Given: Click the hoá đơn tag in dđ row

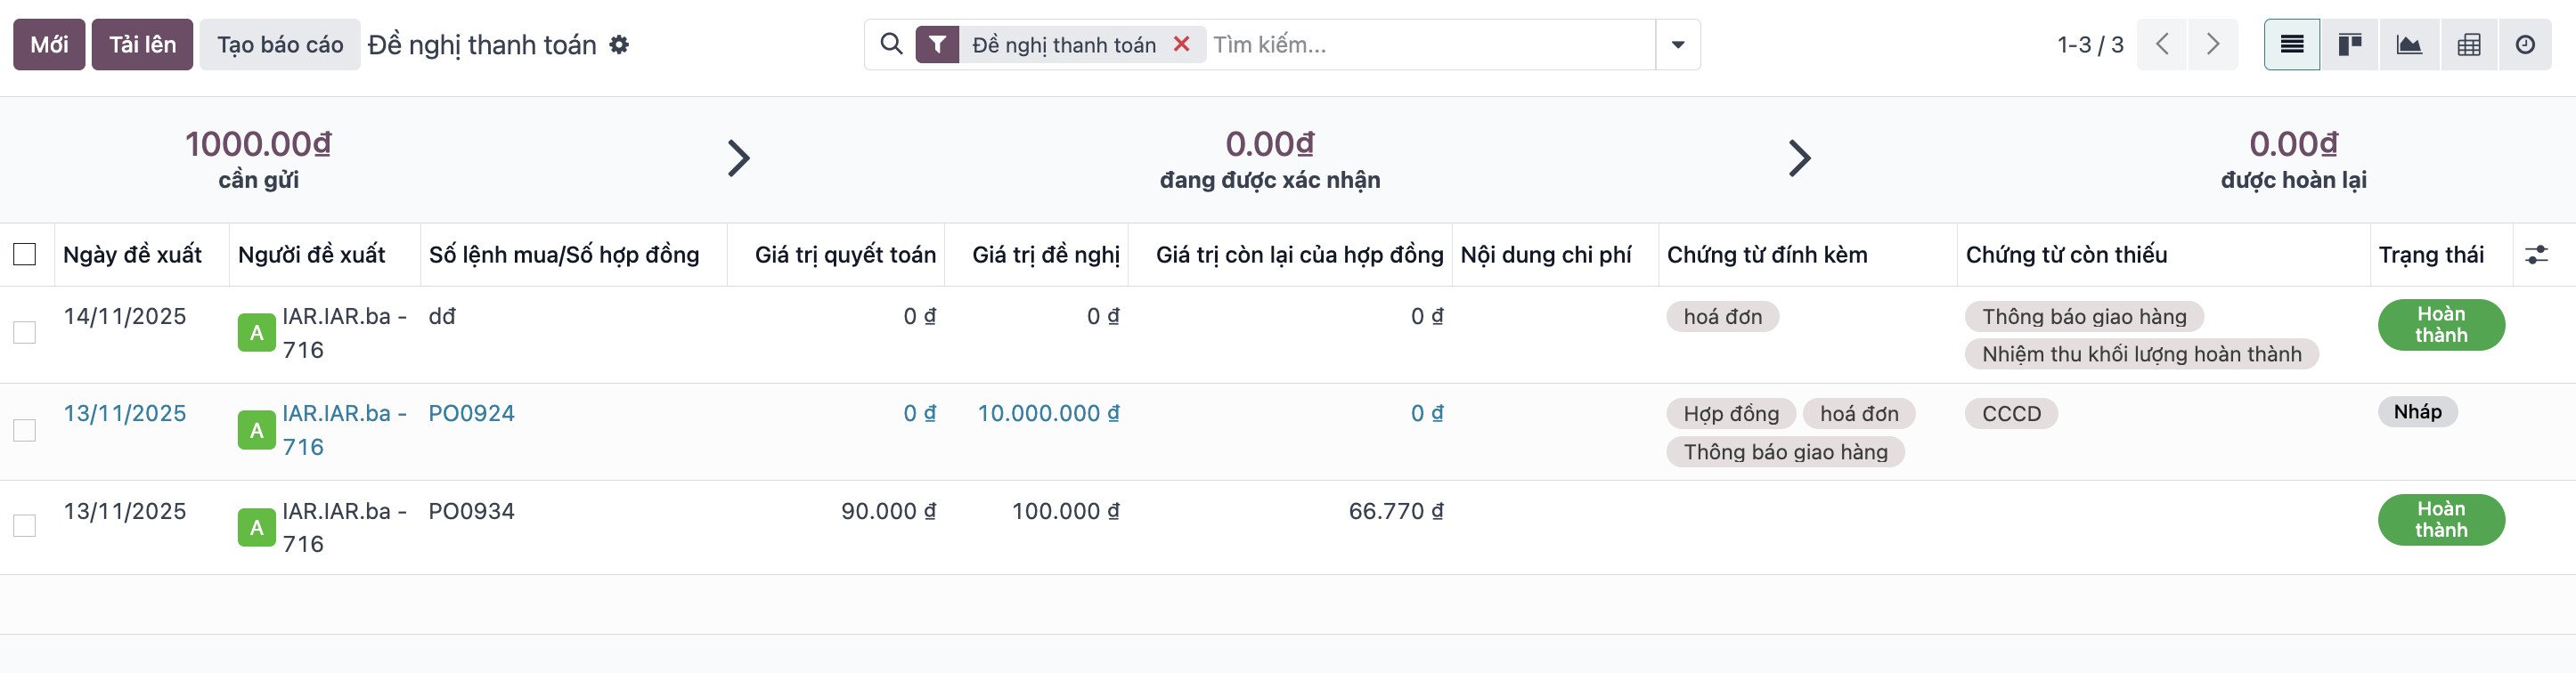Looking at the screenshot, I should (x=1722, y=317).
